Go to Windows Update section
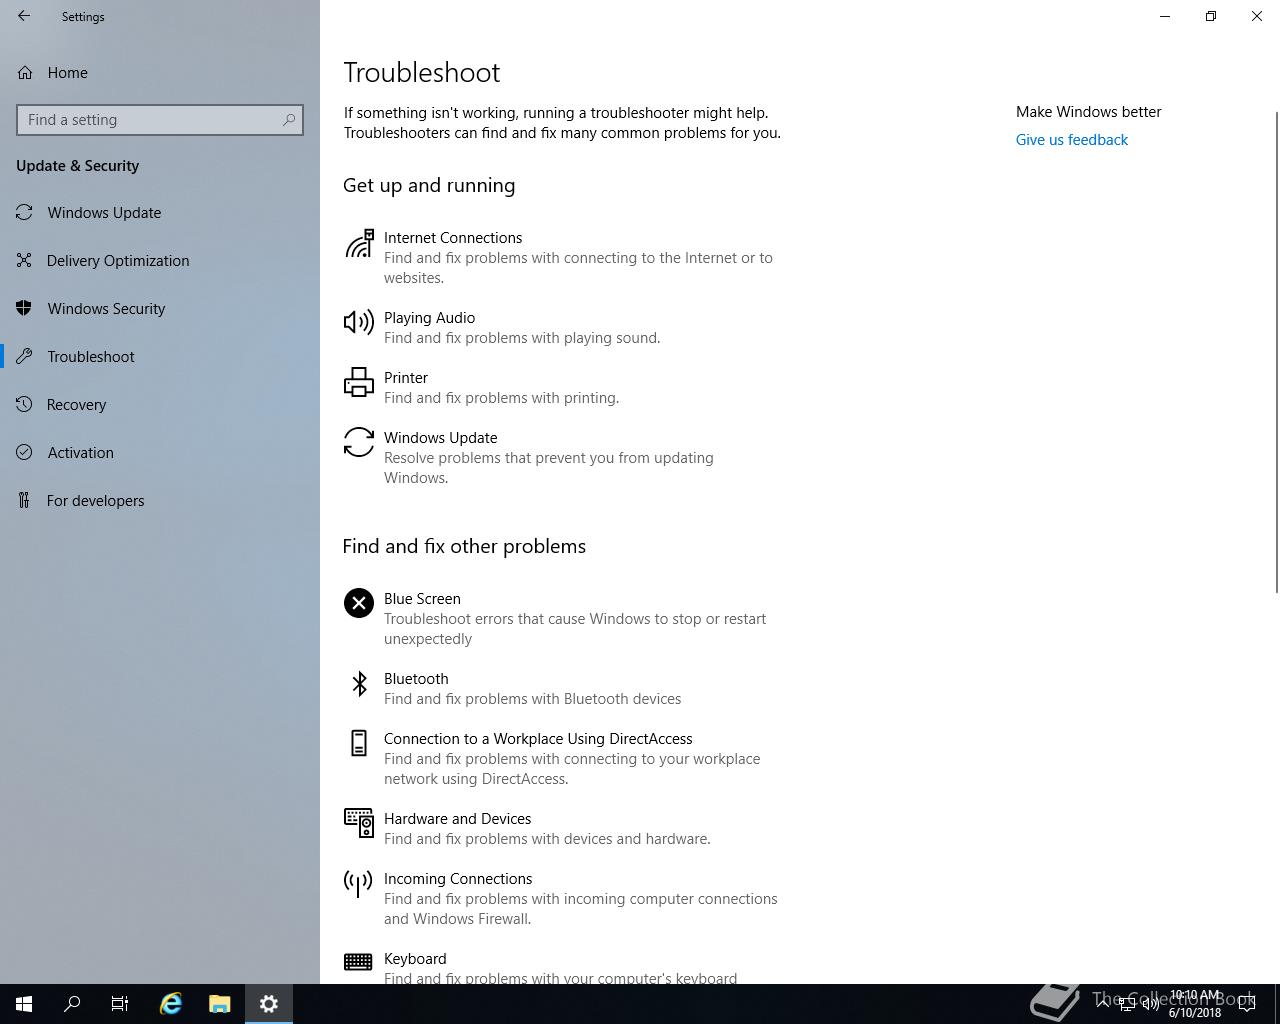 [x=160, y=212]
